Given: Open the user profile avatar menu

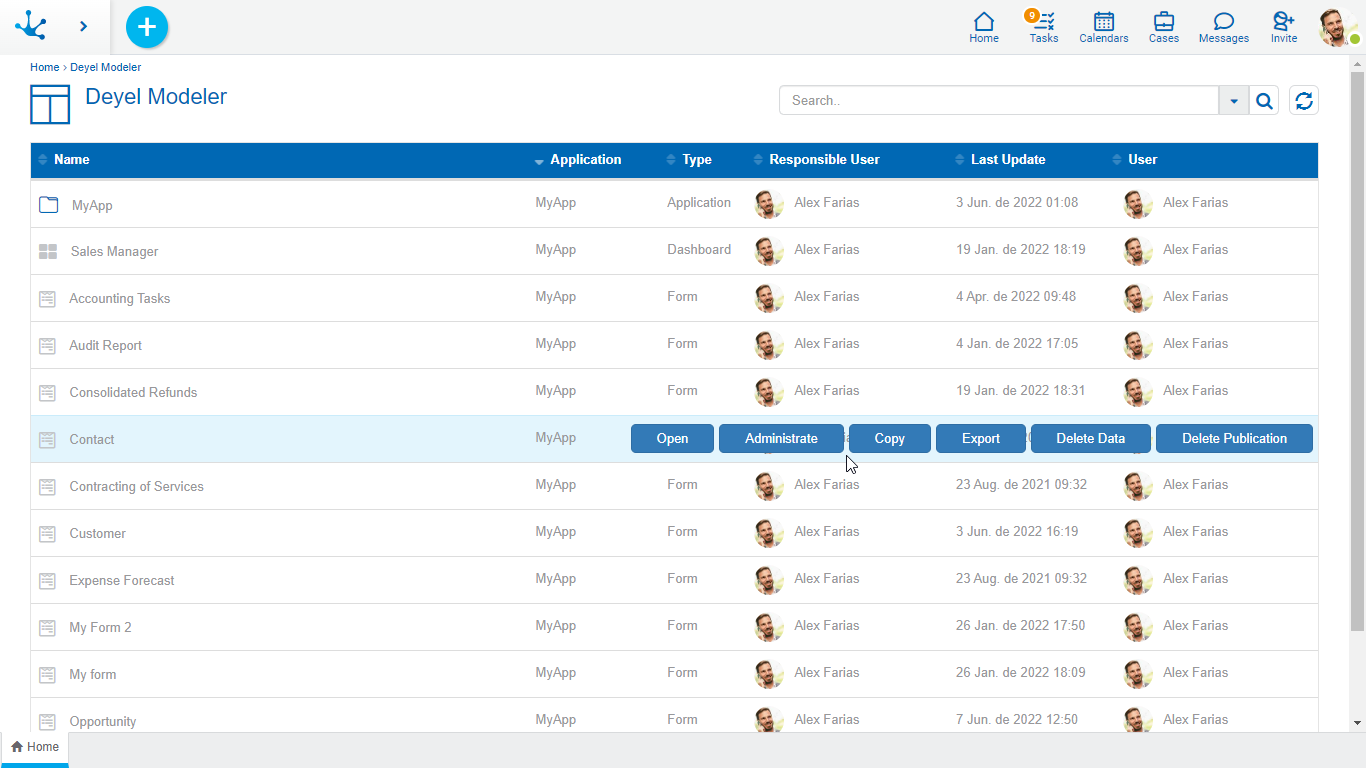Looking at the screenshot, I should (x=1338, y=27).
